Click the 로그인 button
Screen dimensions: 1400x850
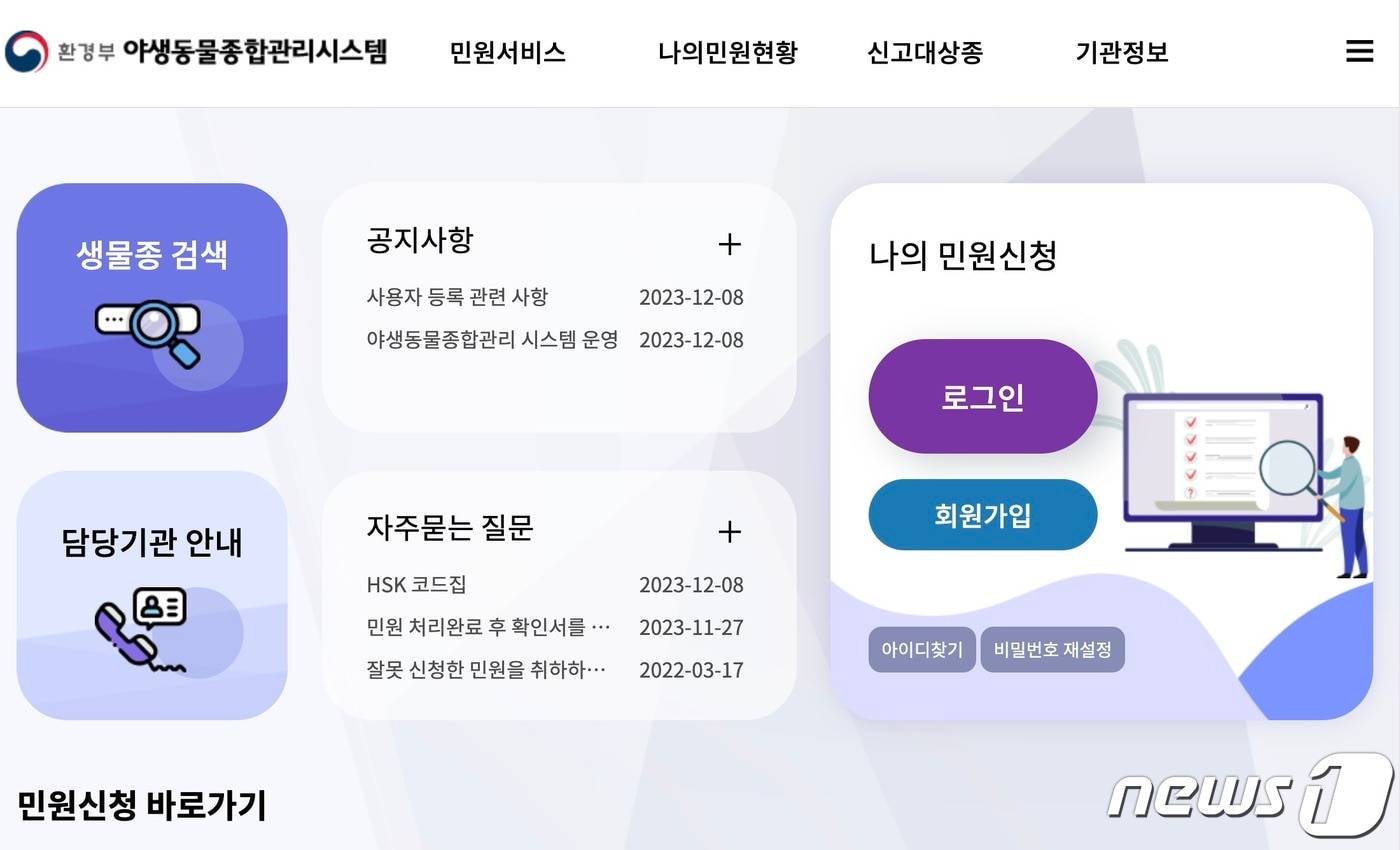[x=982, y=396]
